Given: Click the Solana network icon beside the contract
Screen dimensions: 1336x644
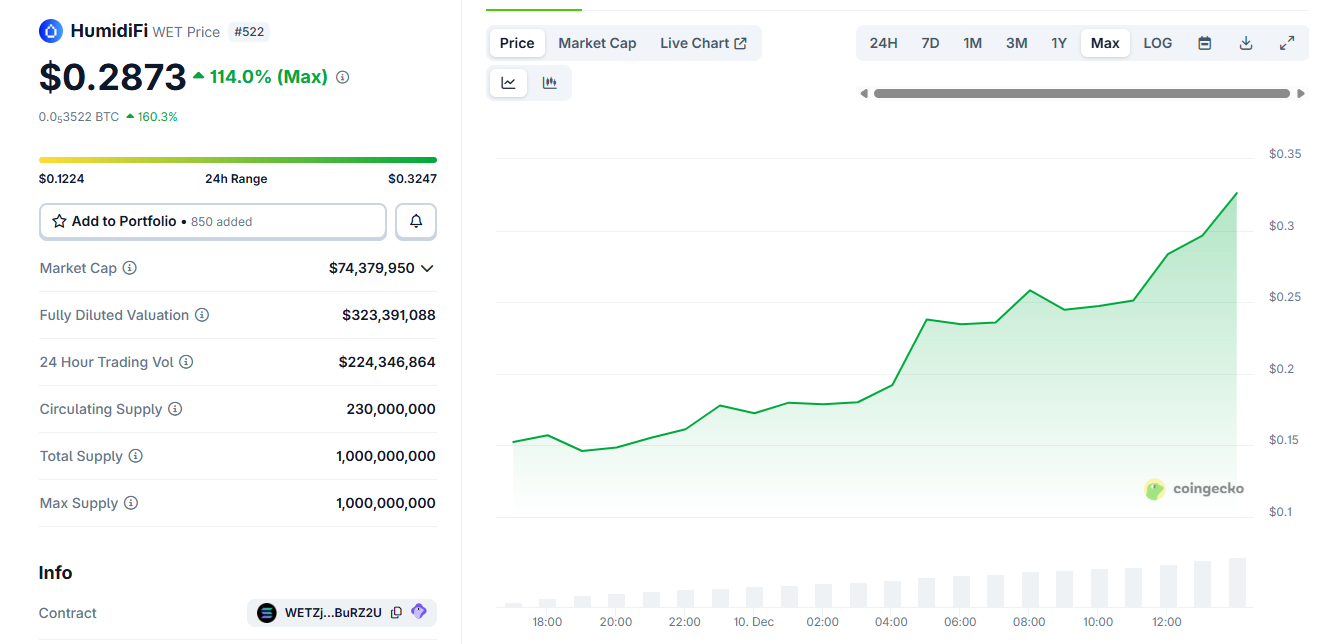Looking at the screenshot, I should tap(265, 612).
